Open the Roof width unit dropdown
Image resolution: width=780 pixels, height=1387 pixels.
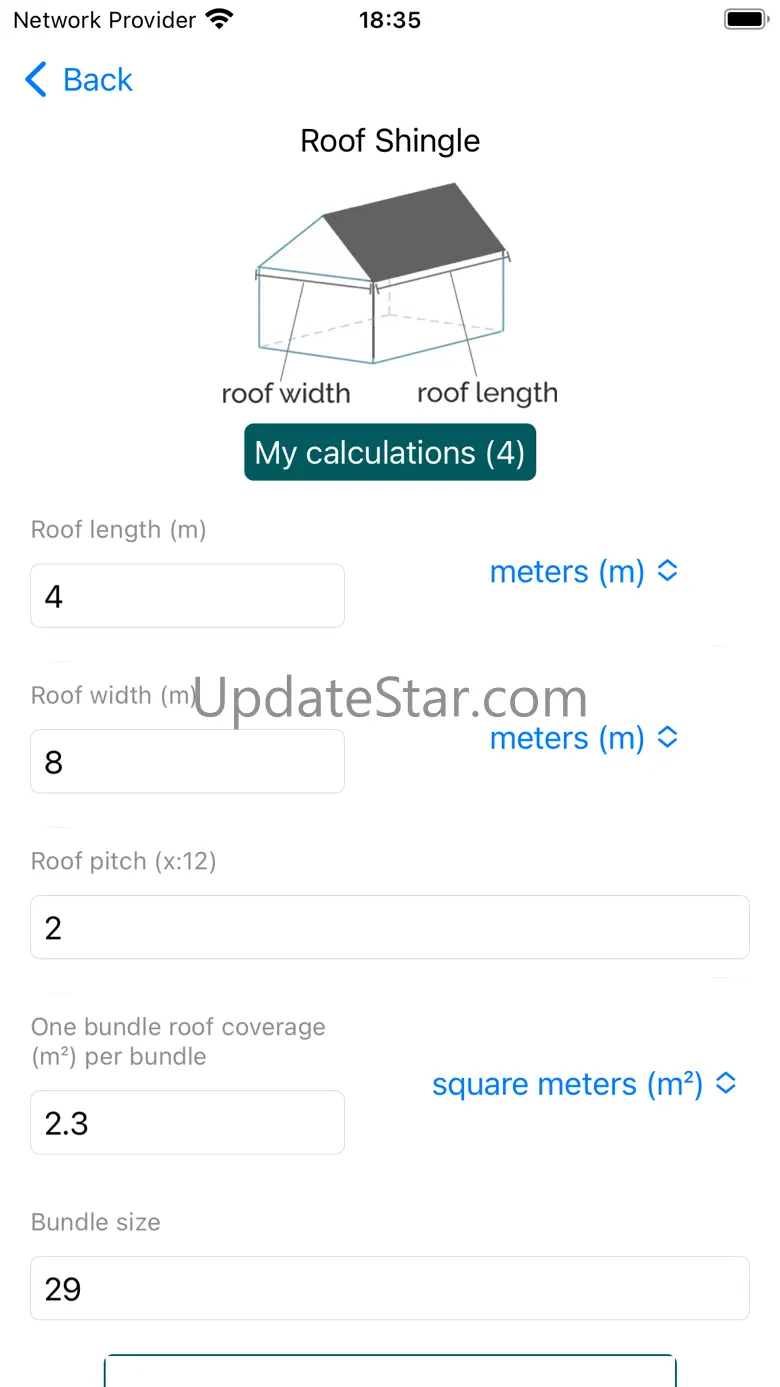[x=584, y=738]
